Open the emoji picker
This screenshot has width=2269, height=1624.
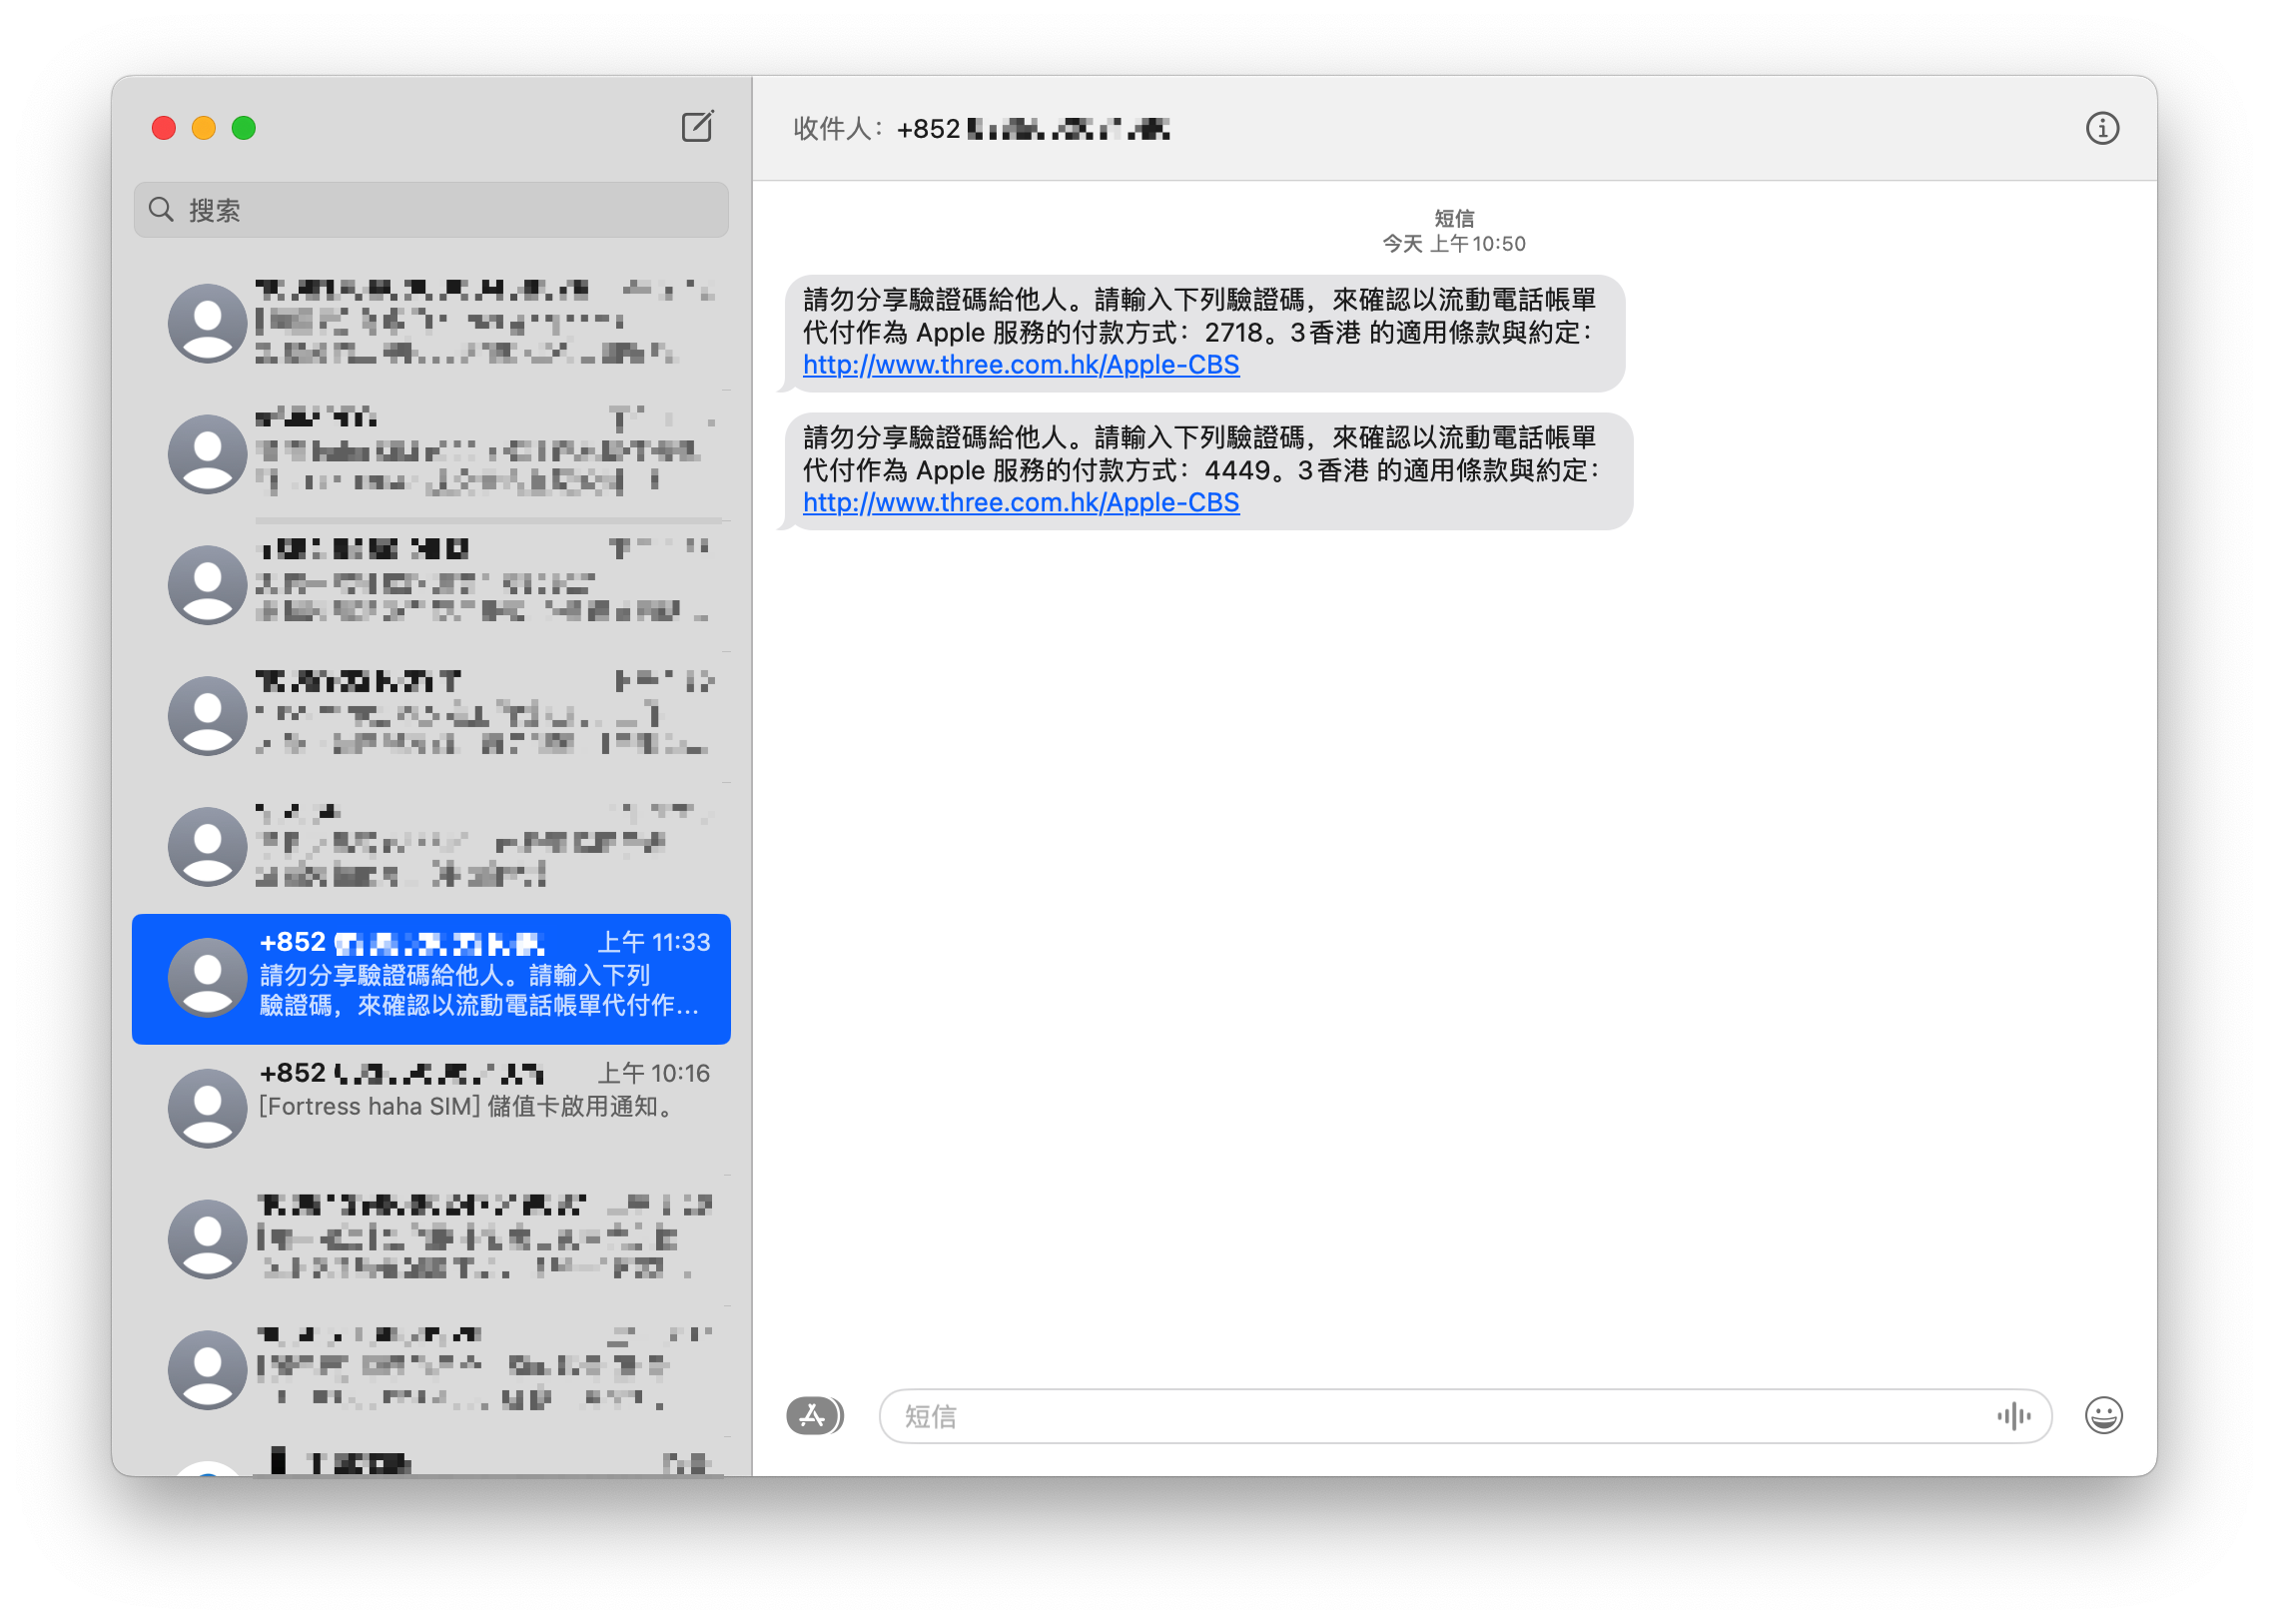click(x=2103, y=1416)
